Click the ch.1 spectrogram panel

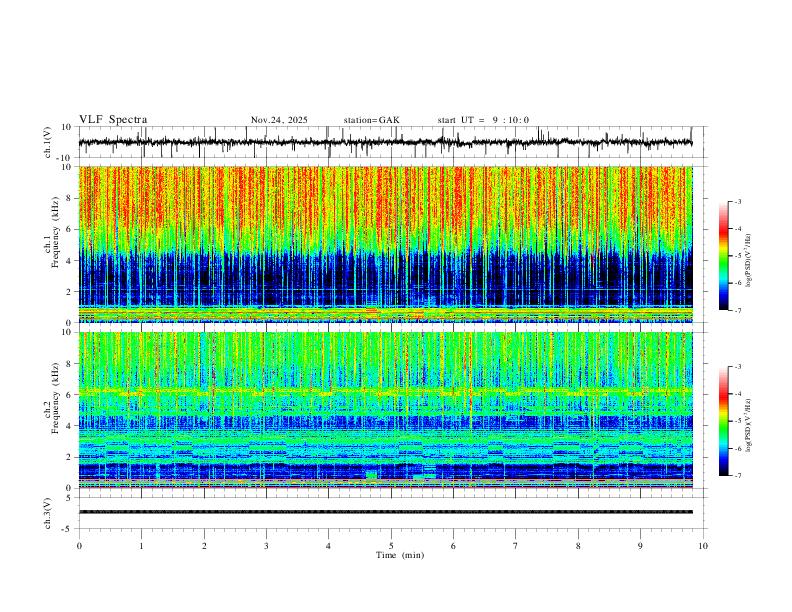click(x=385, y=244)
